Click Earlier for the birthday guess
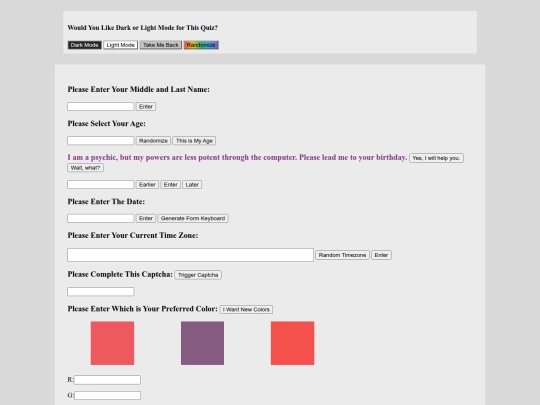The image size is (540, 405). 147,185
